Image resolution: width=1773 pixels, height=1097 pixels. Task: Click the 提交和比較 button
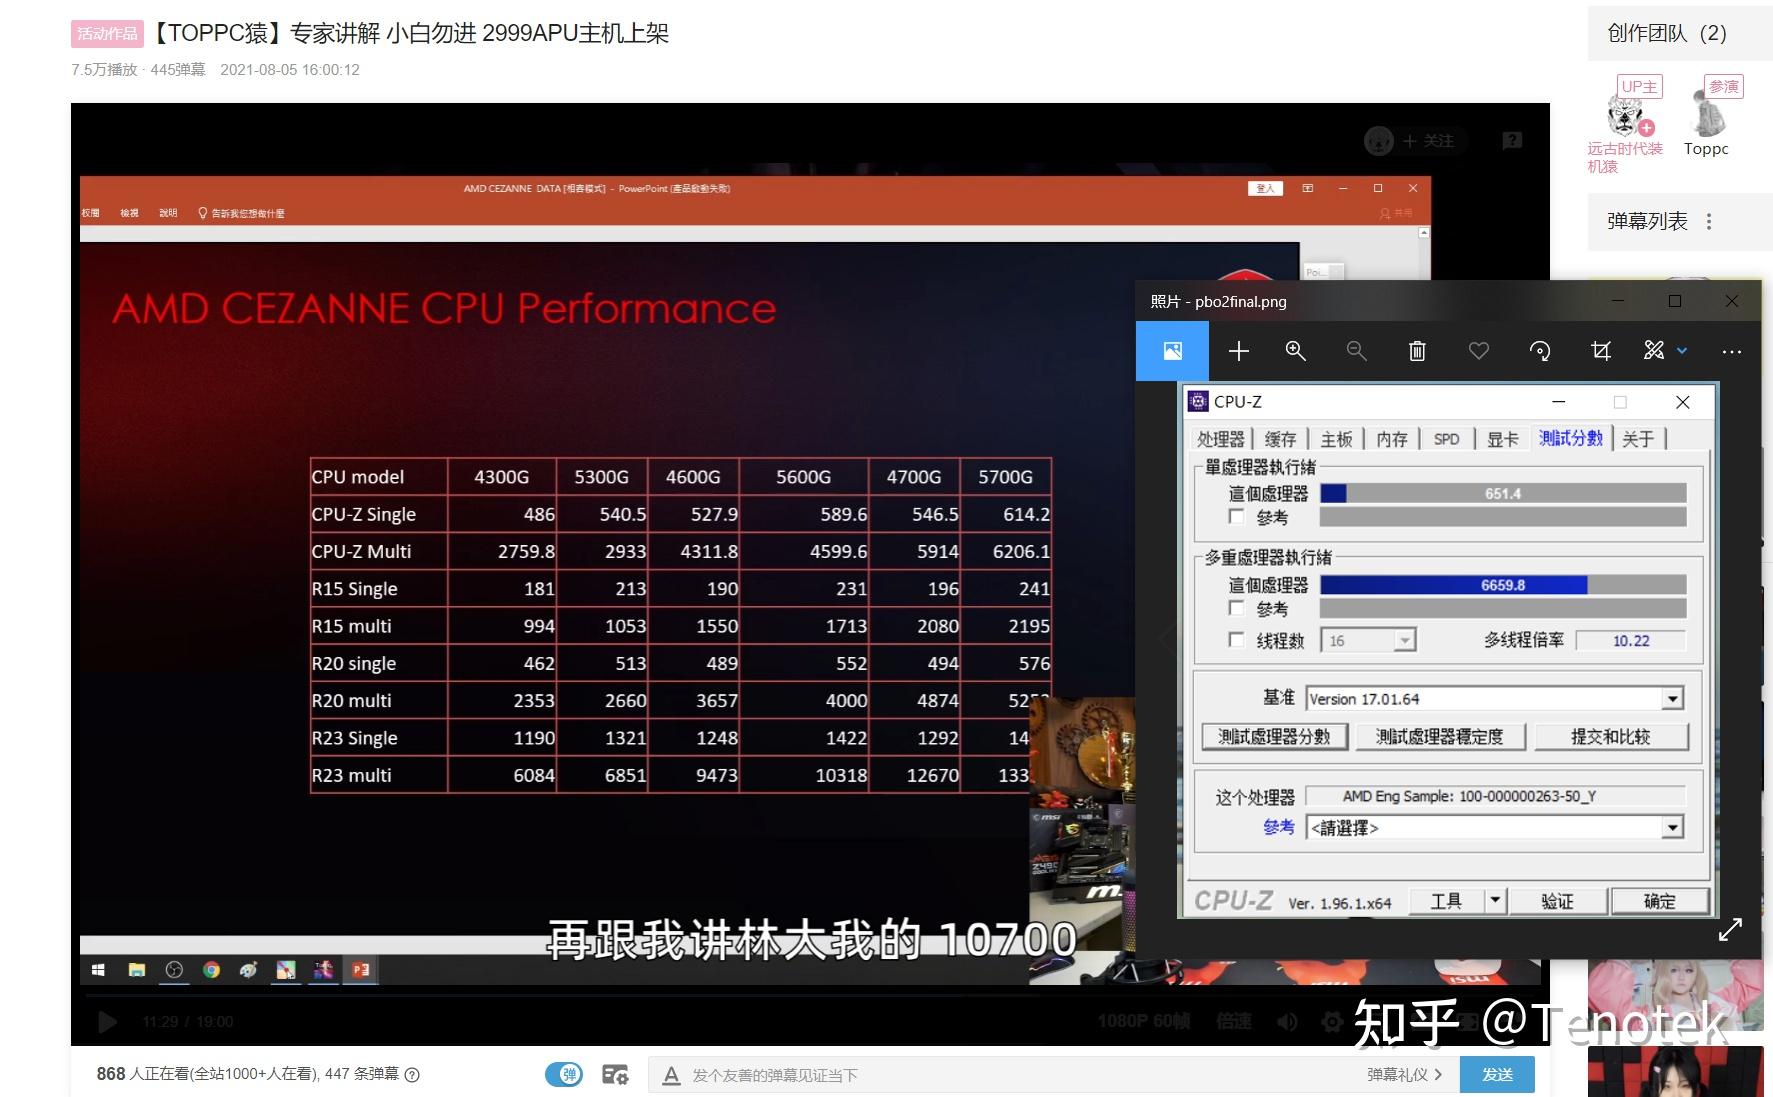click(x=1610, y=736)
